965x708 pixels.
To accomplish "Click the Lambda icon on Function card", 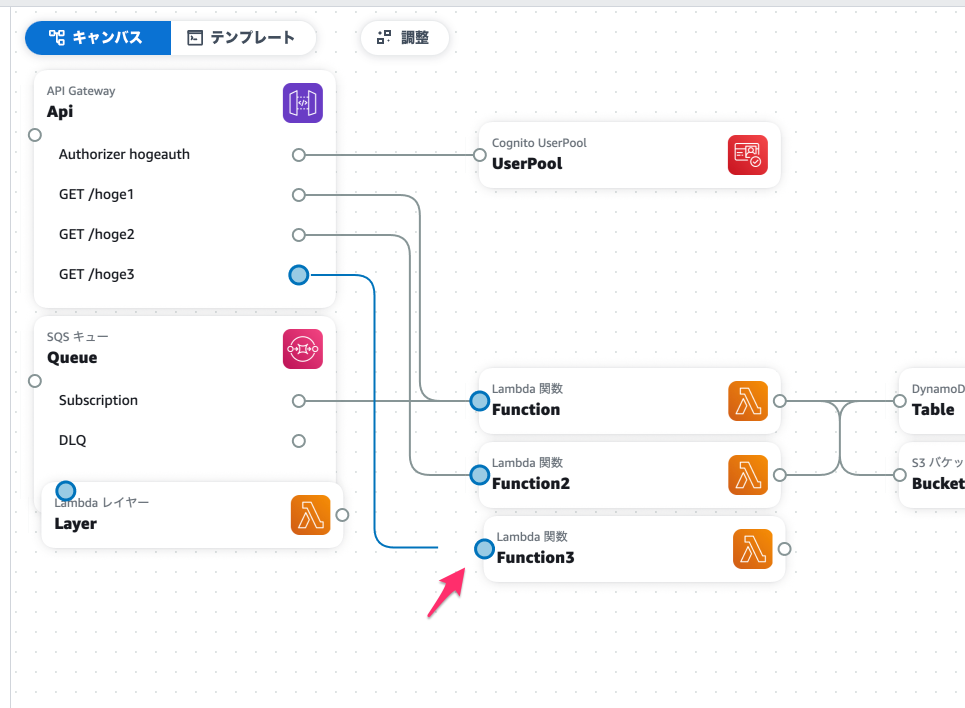I will click(748, 401).
